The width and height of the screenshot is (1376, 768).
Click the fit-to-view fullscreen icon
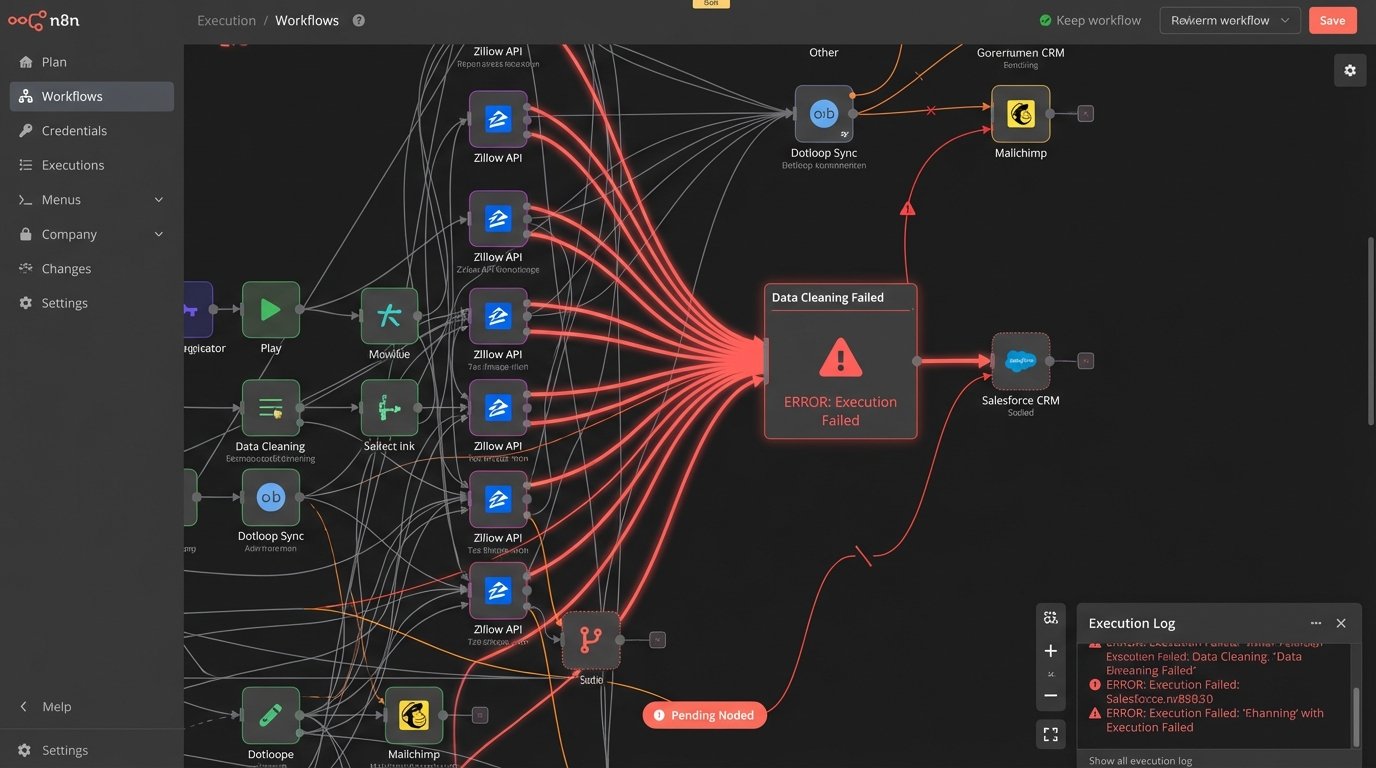pos(1050,735)
